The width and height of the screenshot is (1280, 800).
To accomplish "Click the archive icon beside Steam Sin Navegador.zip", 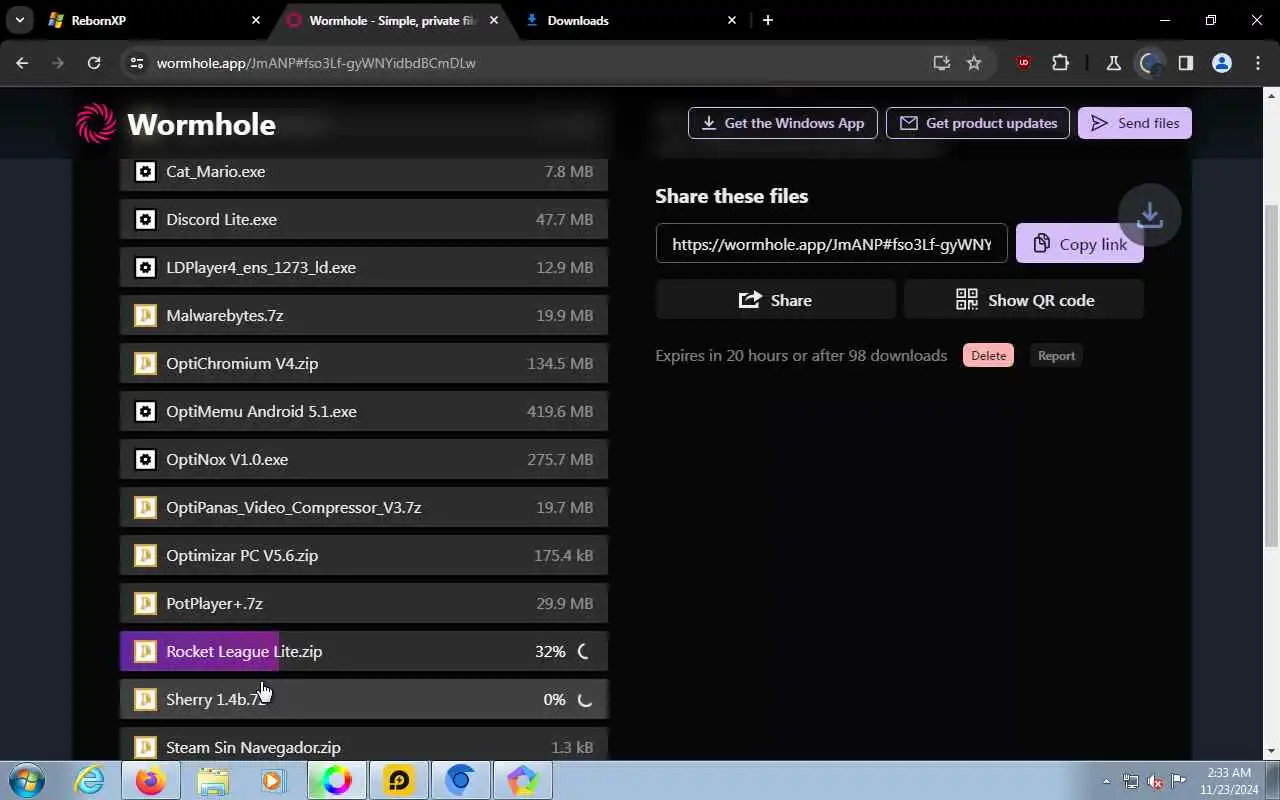I will coord(145,747).
